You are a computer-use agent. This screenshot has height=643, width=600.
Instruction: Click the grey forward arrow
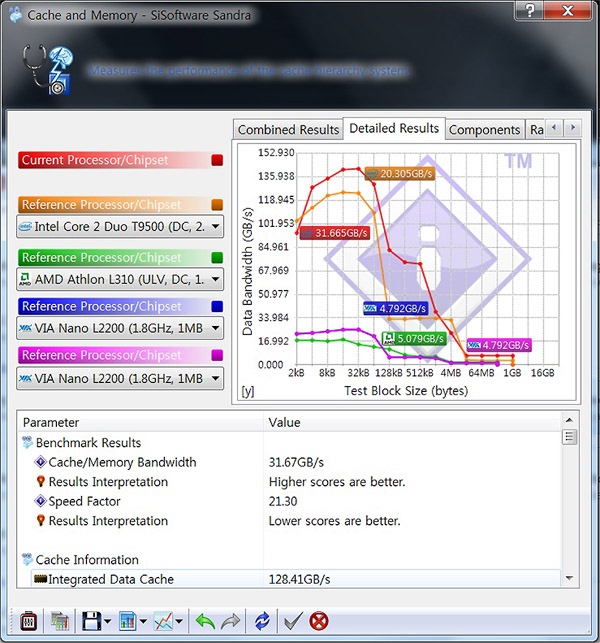click(230, 621)
